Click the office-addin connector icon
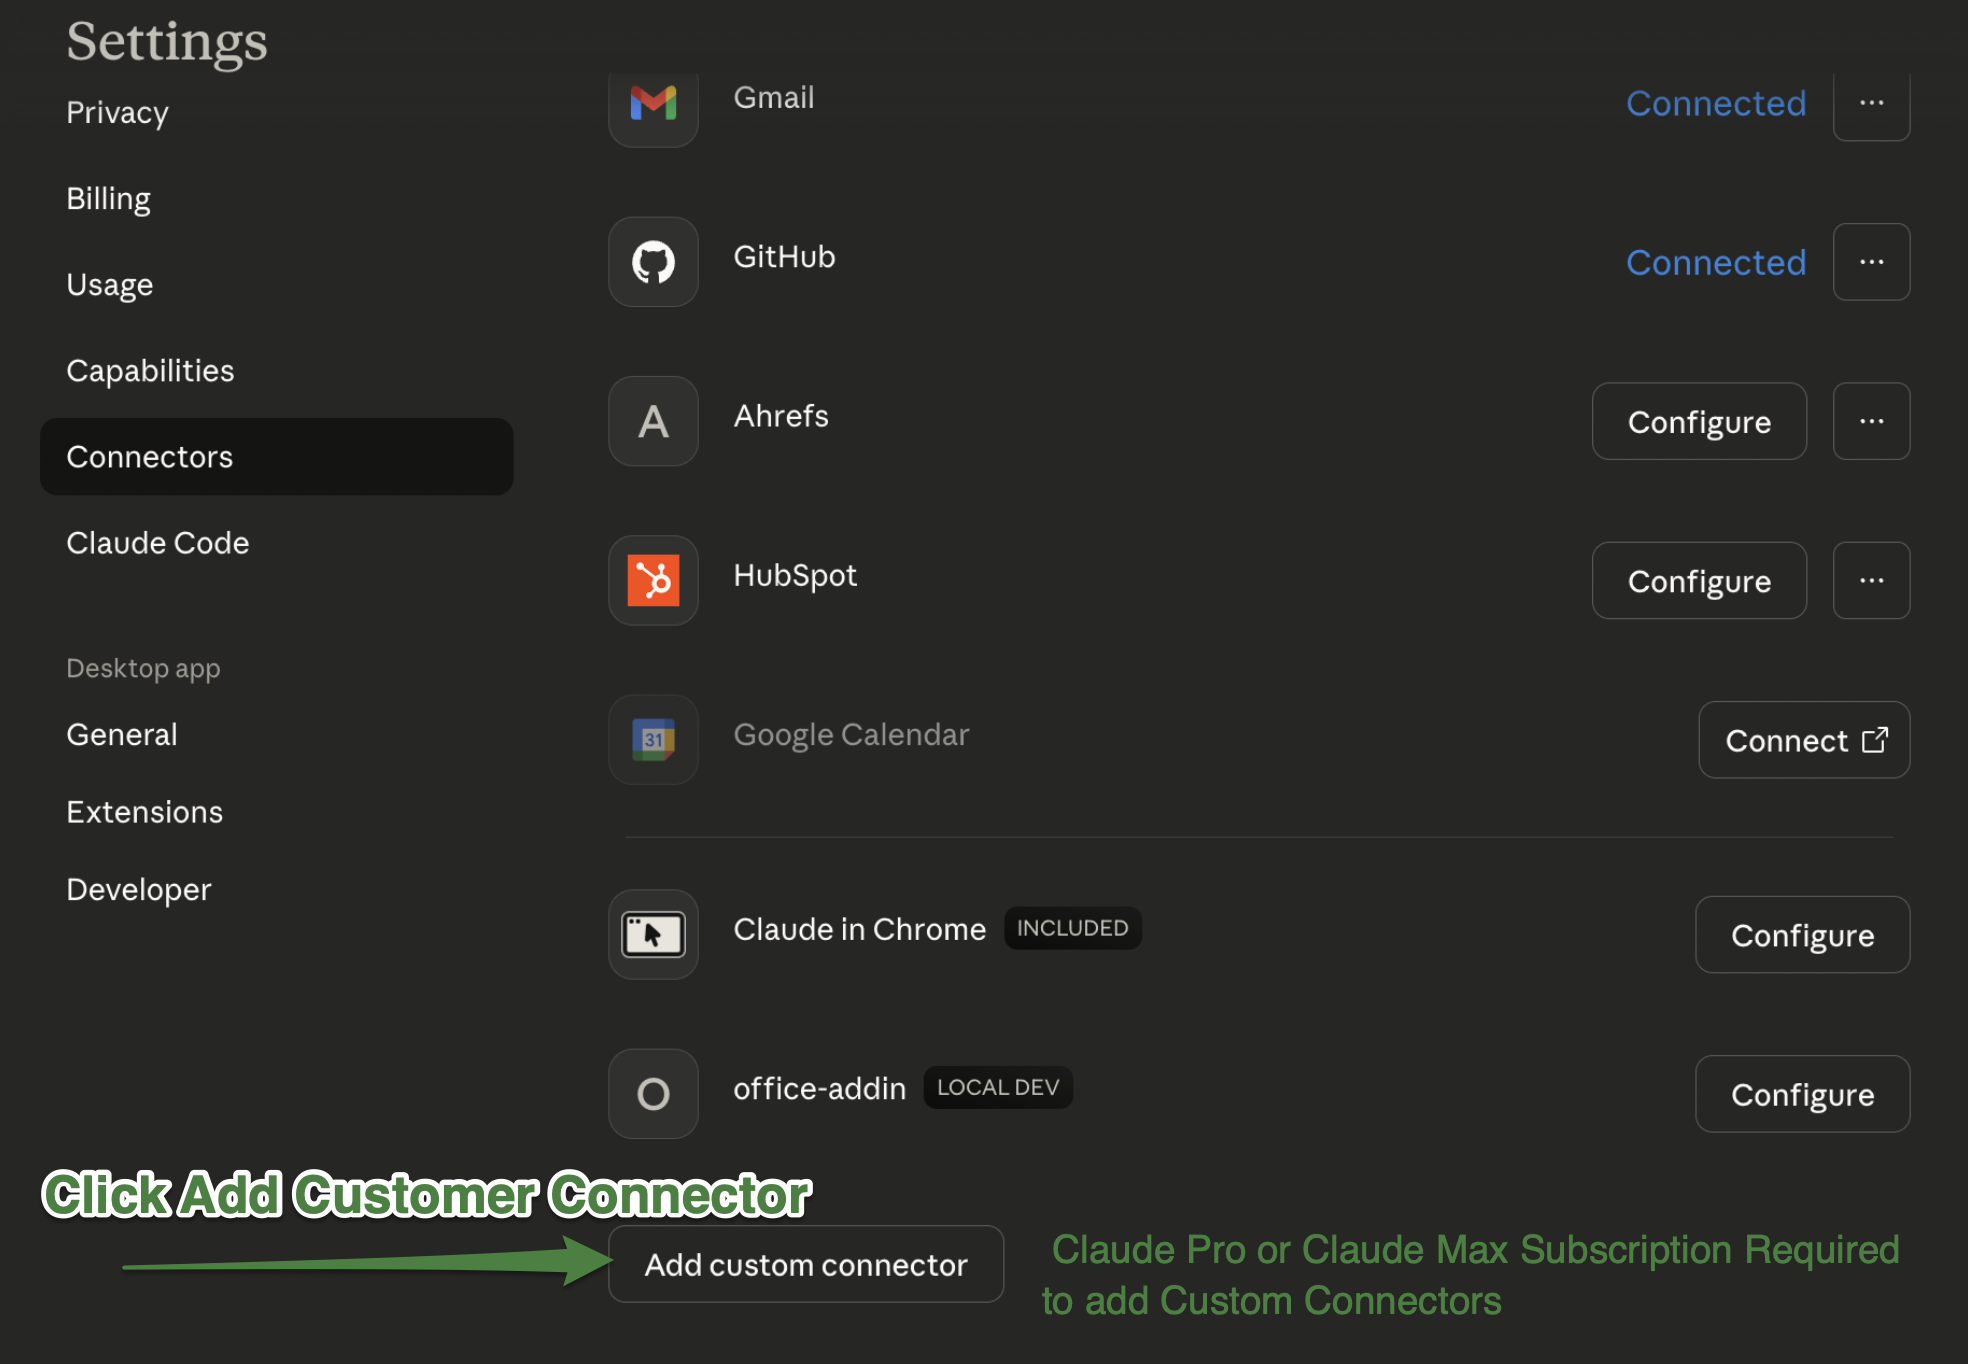The height and width of the screenshot is (1364, 1968). [x=652, y=1094]
